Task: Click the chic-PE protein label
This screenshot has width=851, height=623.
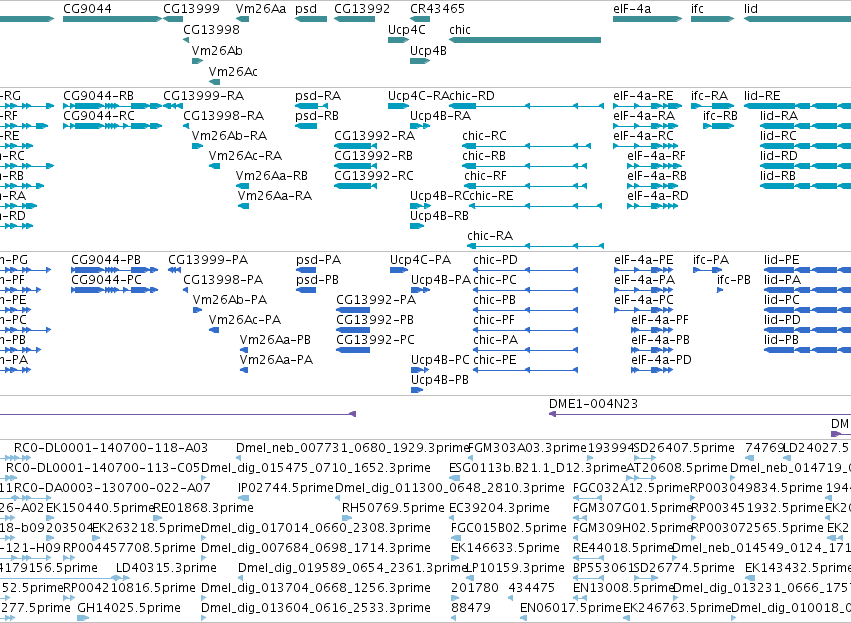Action: [x=494, y=360]
